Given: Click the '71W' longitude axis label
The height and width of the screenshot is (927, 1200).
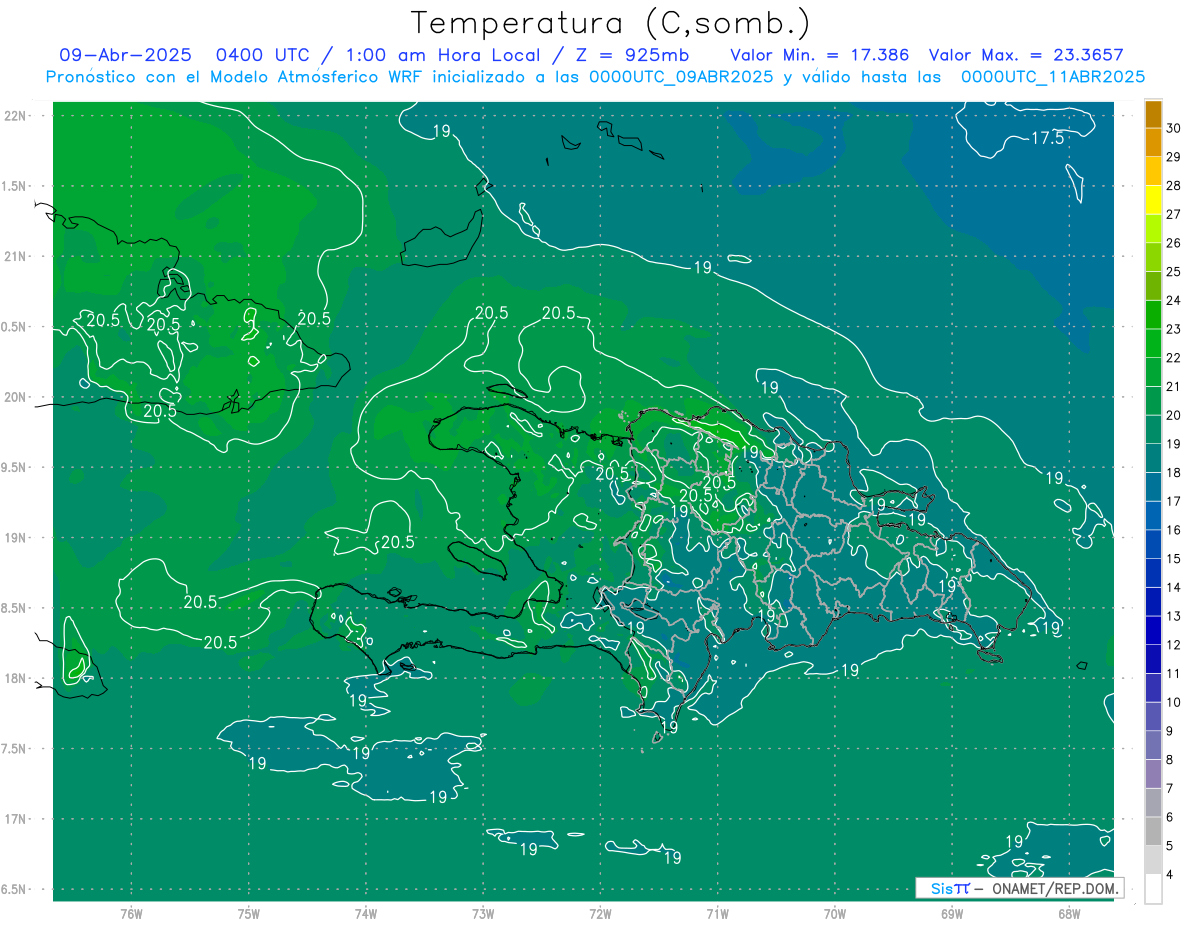Looking at the screenshot, I should point(717,913).
